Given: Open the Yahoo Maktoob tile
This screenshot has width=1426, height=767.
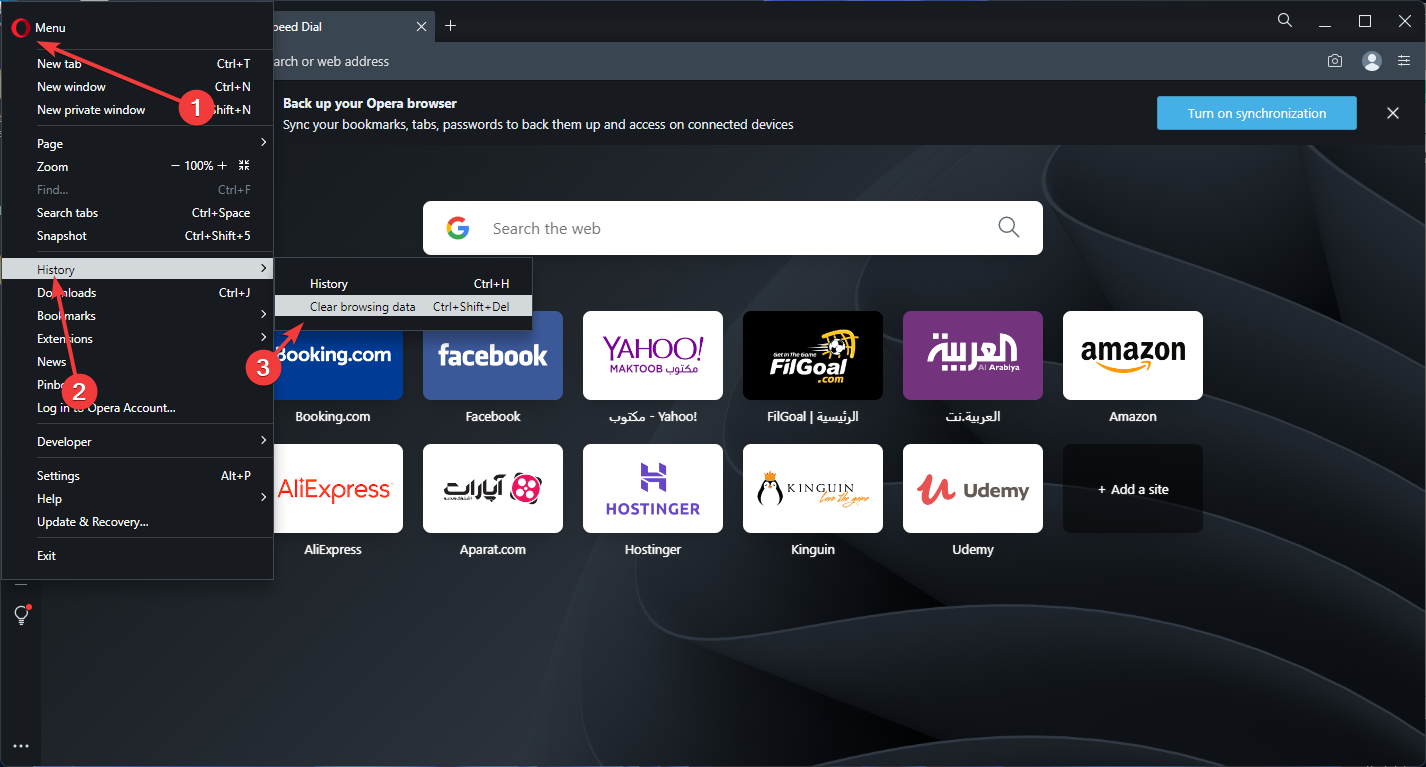Looking at the screenshot, I should coord(653,355).
